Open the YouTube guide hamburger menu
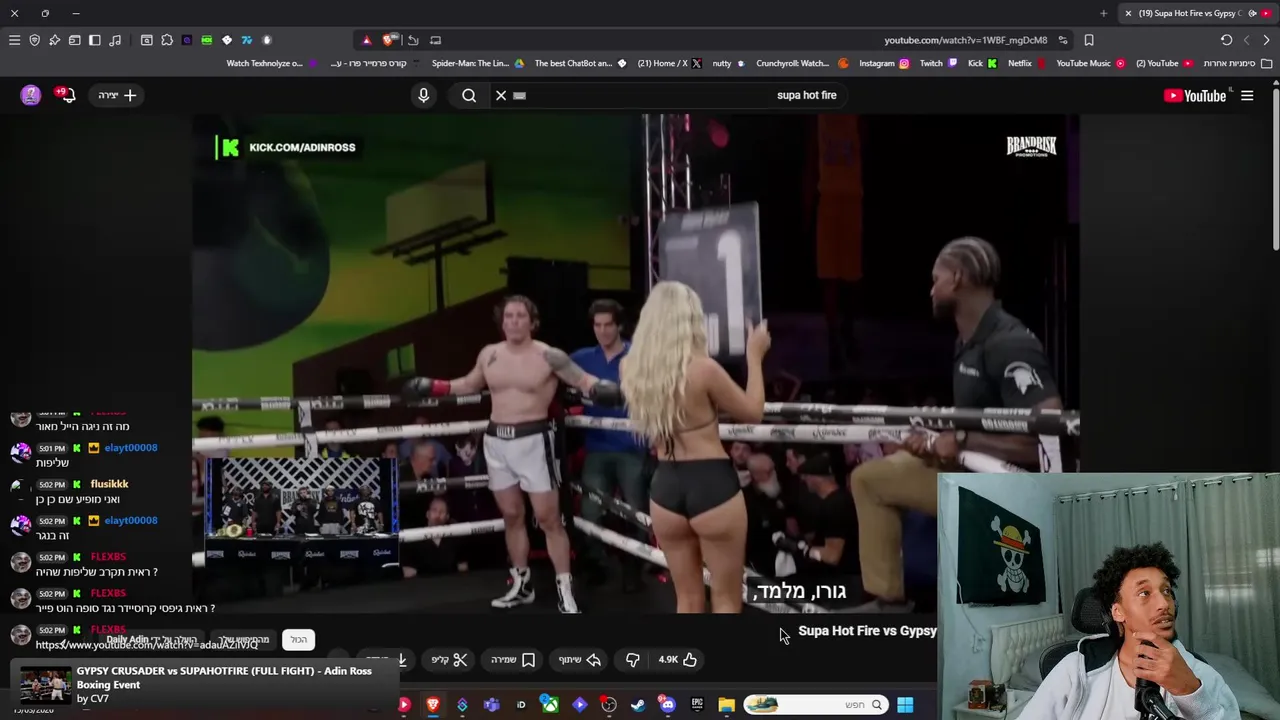This screenshot has height=720, width=1280. tap(1247, 95)
